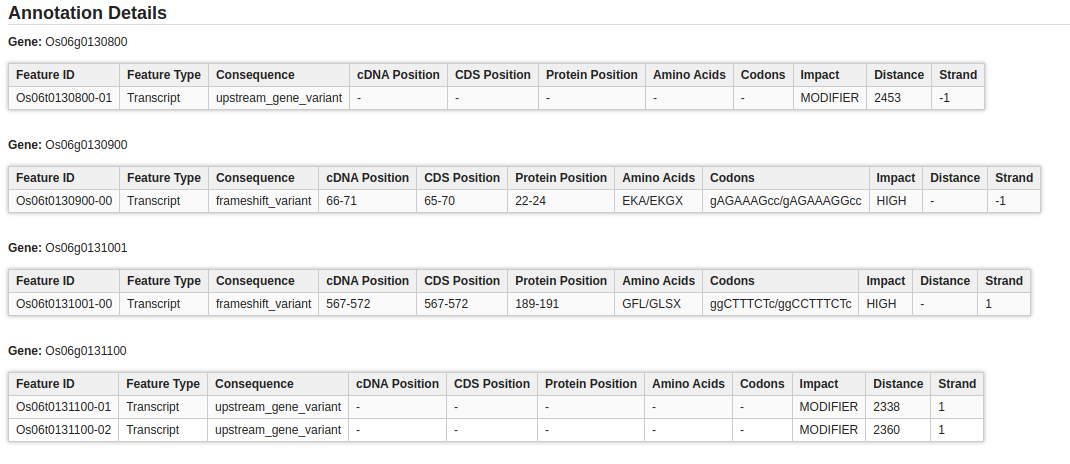
Task: Click the Os06t0131001-00 feature ID cell
Action: 64,304
